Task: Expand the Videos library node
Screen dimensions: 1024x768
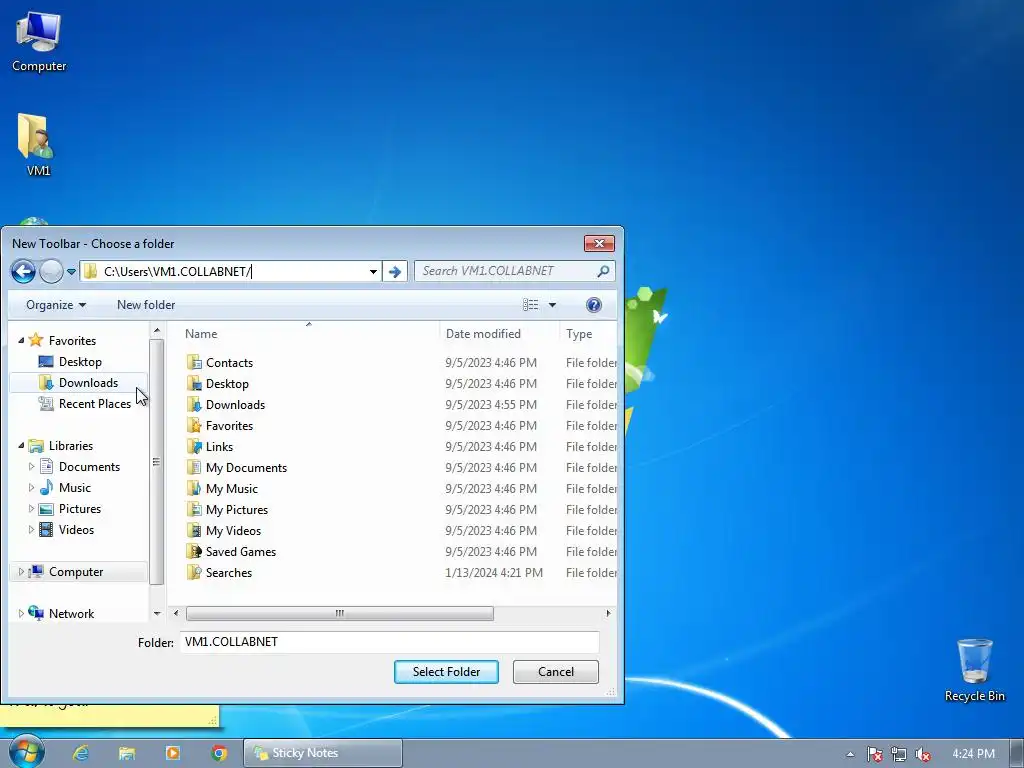Action: pyautogui.click(x=31, y=530)
